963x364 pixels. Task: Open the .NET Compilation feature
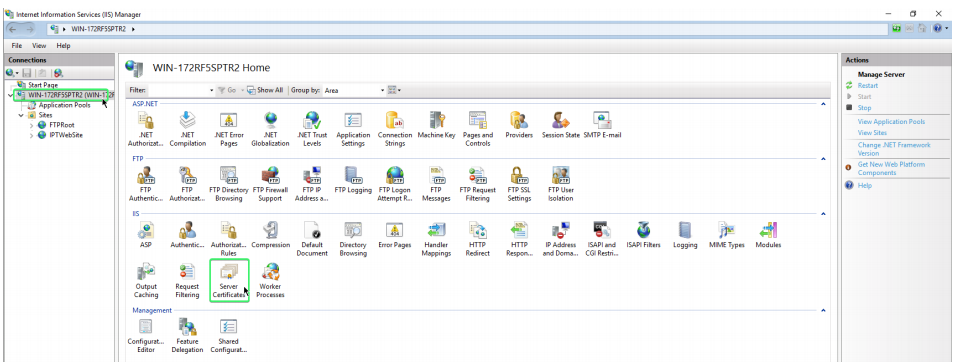[187, 128]
